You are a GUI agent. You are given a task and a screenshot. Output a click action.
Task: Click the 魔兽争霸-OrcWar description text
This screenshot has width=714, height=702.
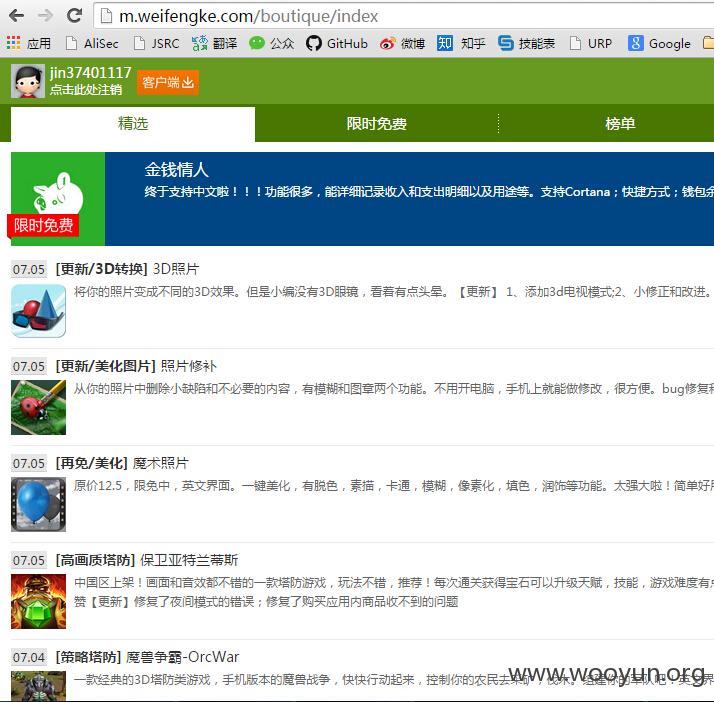click(394, 680)
